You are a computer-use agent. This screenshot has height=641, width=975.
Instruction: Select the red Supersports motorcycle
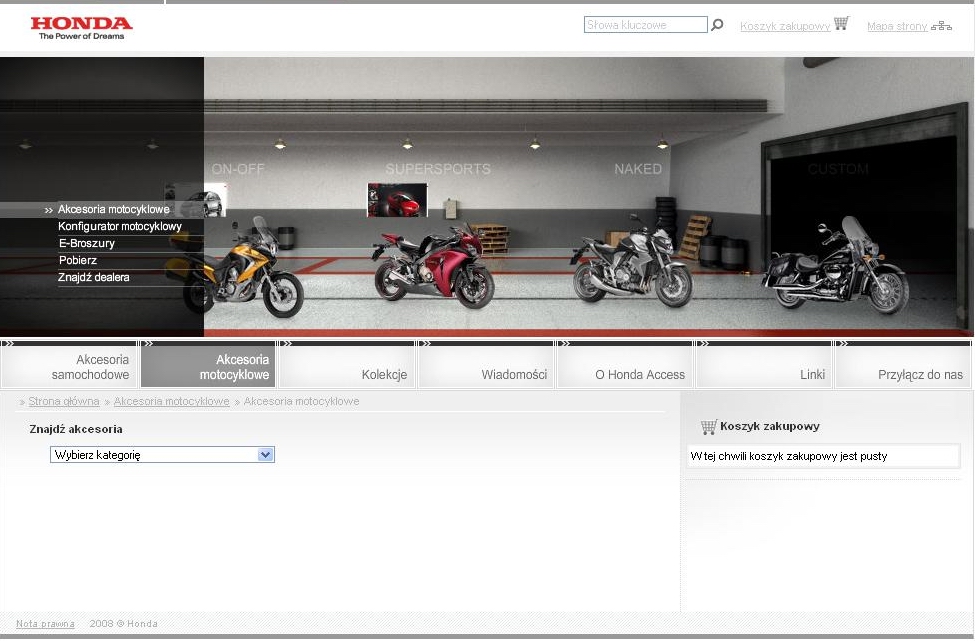pos(432,265)
